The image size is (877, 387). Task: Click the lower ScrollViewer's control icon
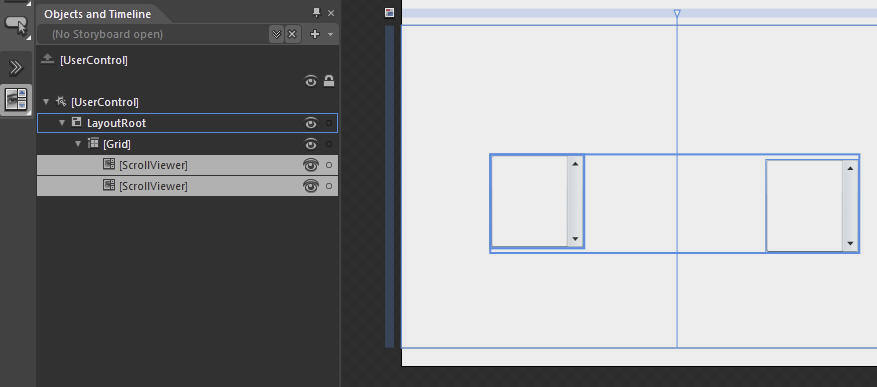tap(109, 185)
